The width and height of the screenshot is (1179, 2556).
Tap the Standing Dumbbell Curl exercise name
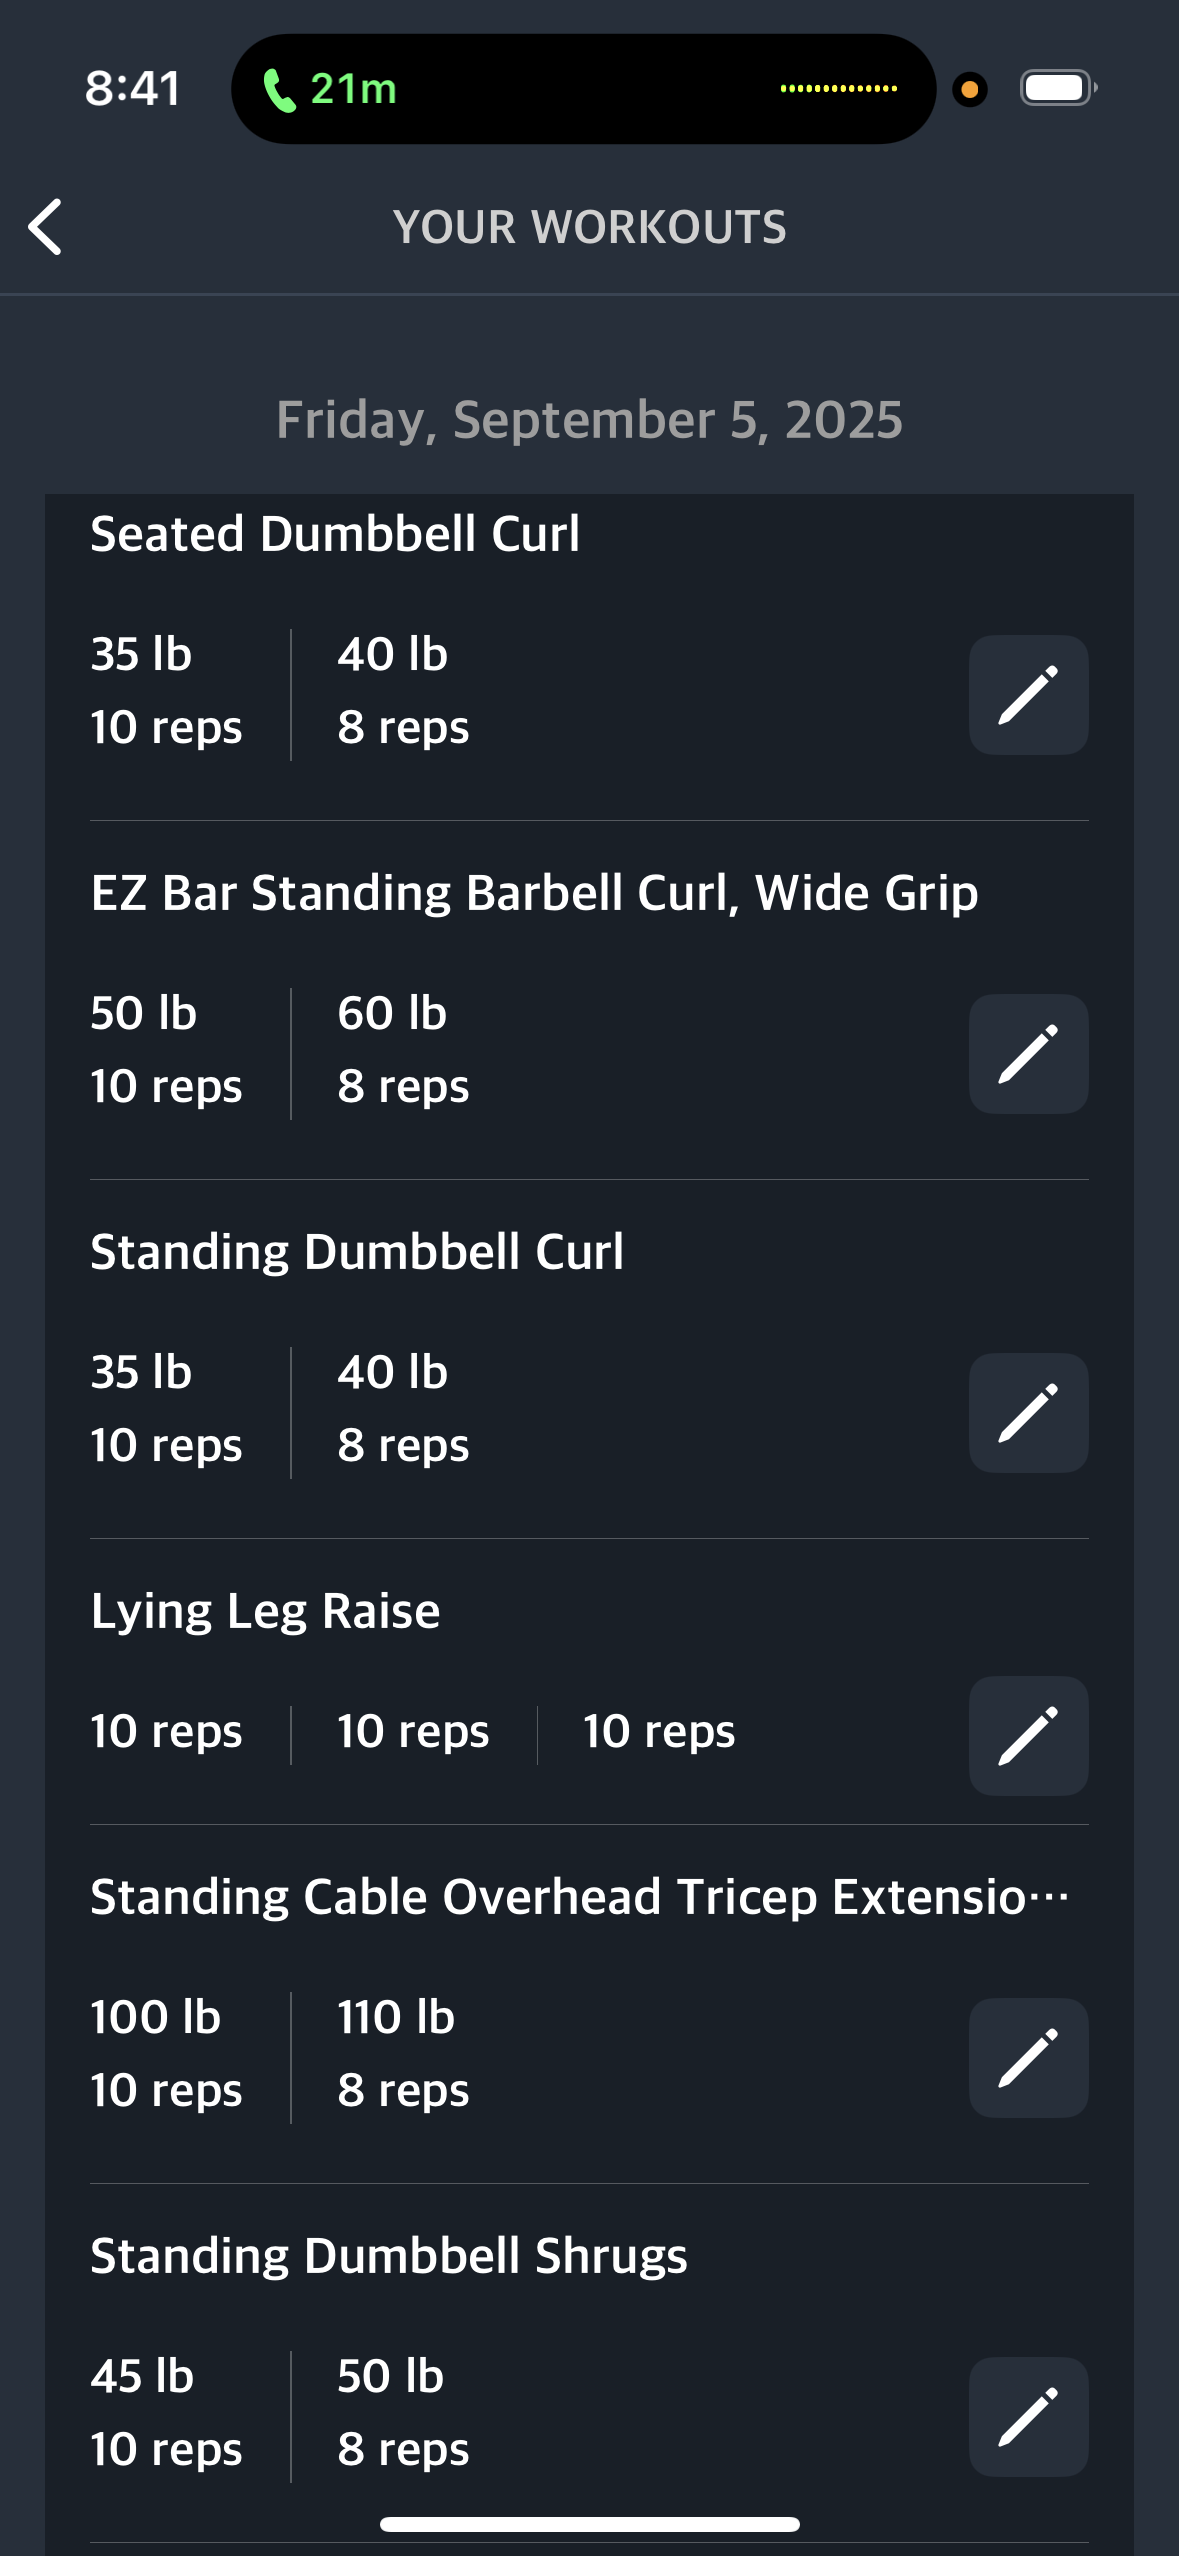[357, 1252]
